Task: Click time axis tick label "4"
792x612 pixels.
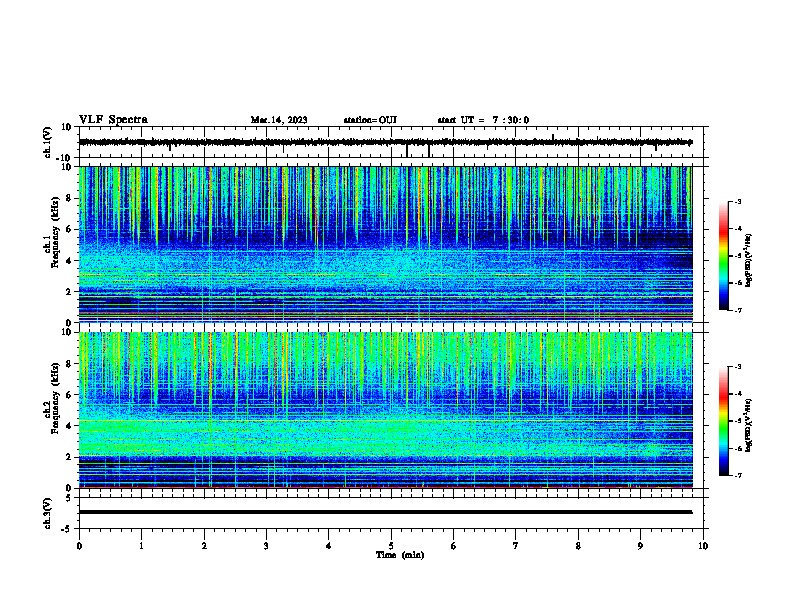Action: click(329, 546)
